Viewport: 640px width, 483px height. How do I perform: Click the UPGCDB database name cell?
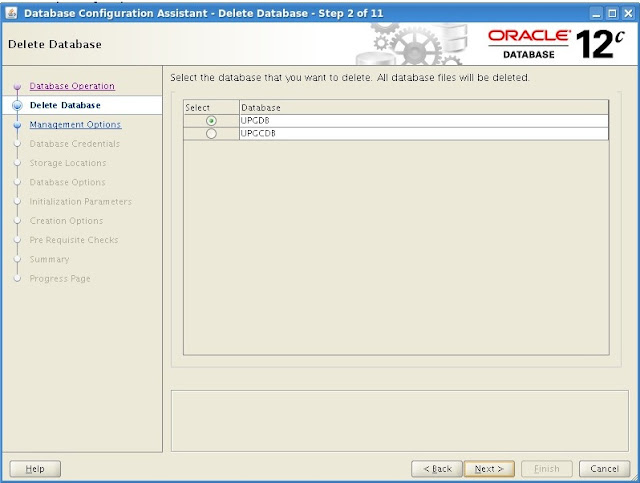[424, 134]
